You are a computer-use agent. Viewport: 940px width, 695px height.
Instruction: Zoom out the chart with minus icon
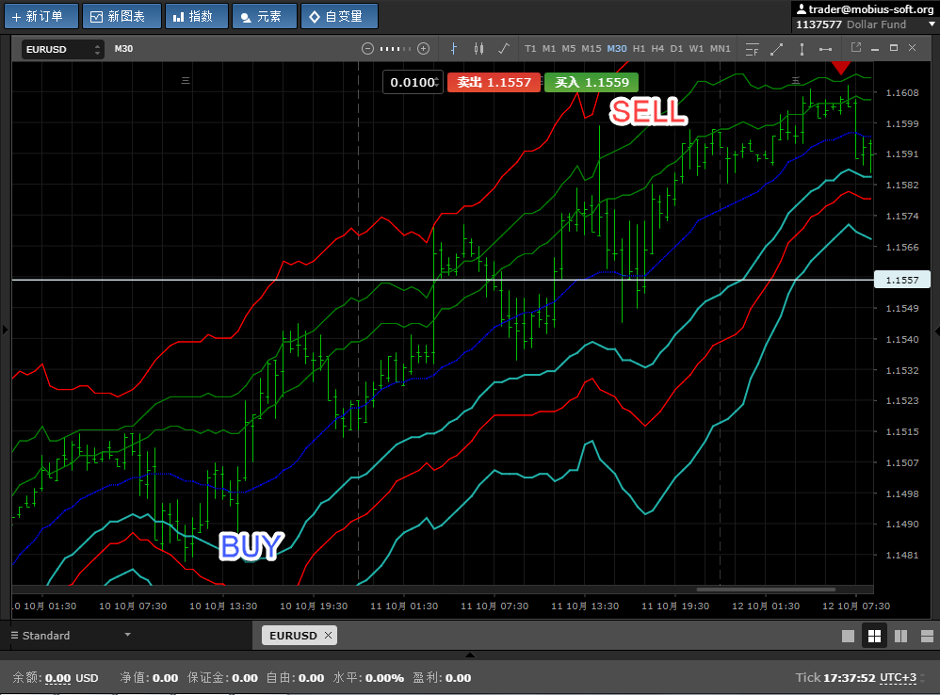pos(367,48)
